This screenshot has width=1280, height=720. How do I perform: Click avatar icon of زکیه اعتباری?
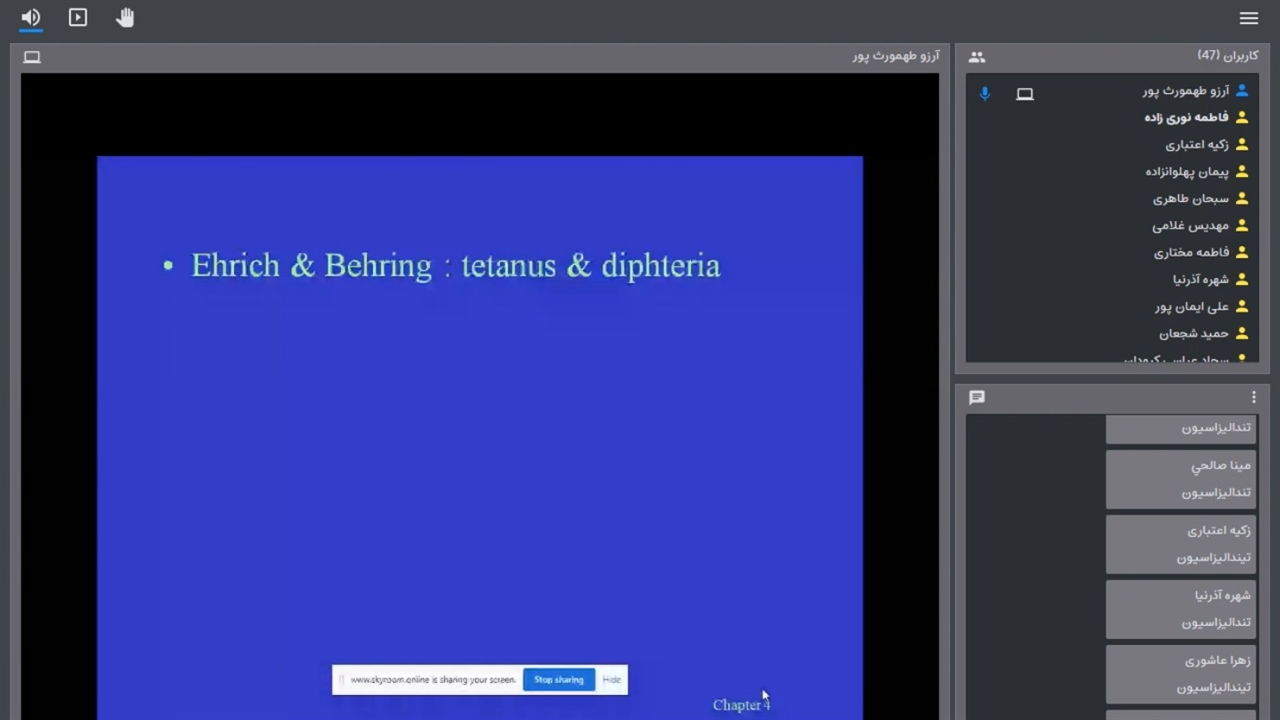point(1242,145)
